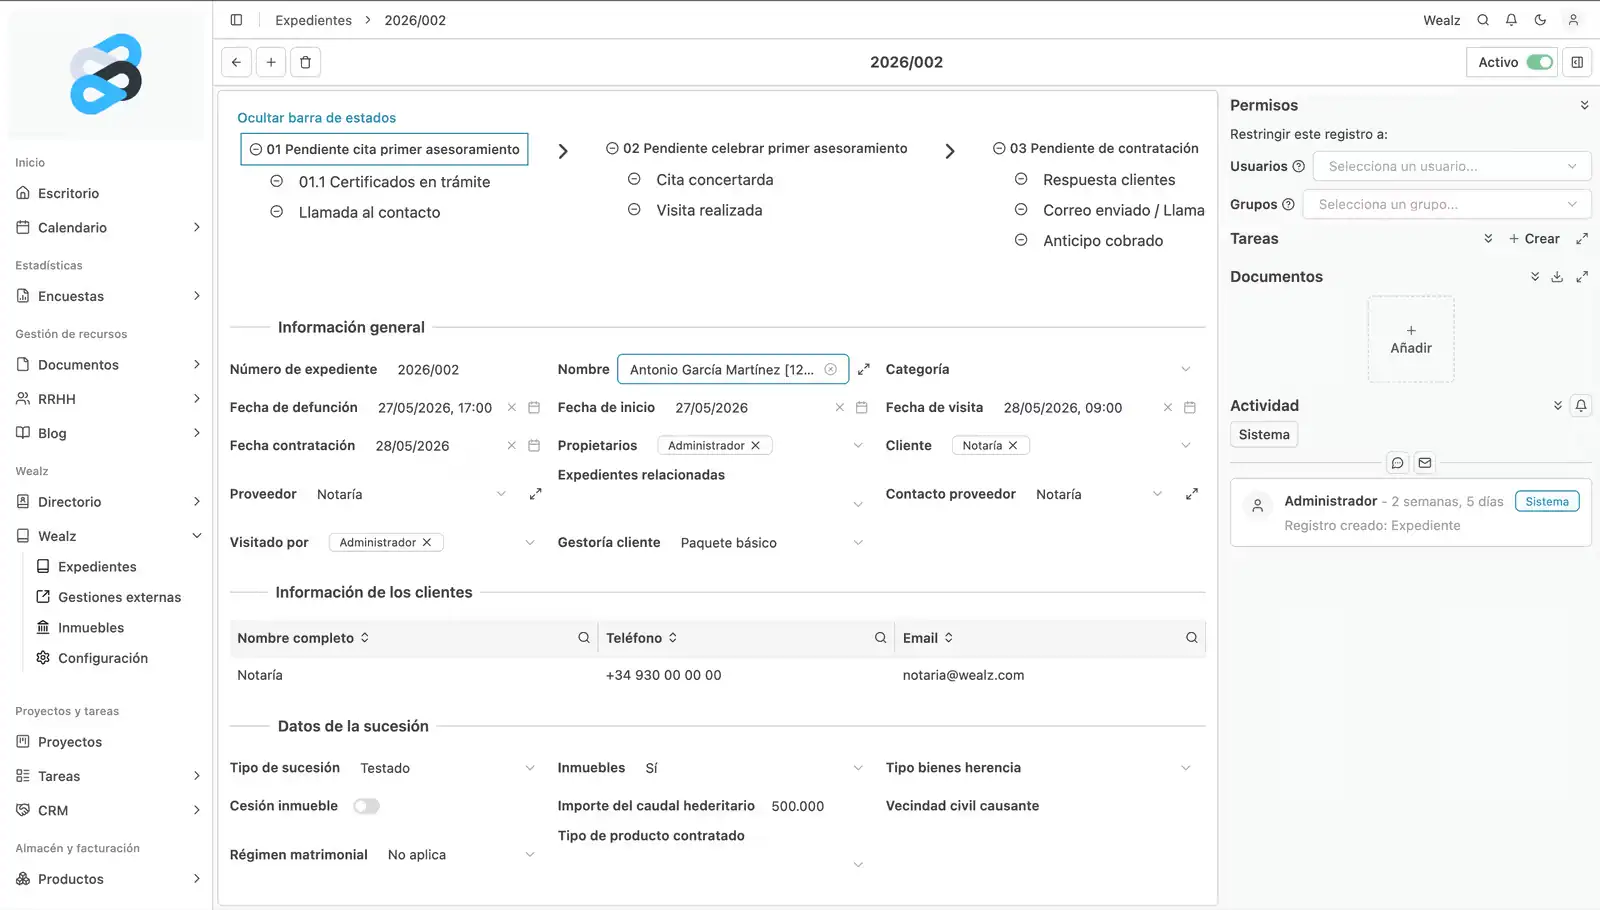Go to Expedientes breadcrumb link
Image resolution: width=1600 pixels, height=910 pixels.
(x=313, y=20)
